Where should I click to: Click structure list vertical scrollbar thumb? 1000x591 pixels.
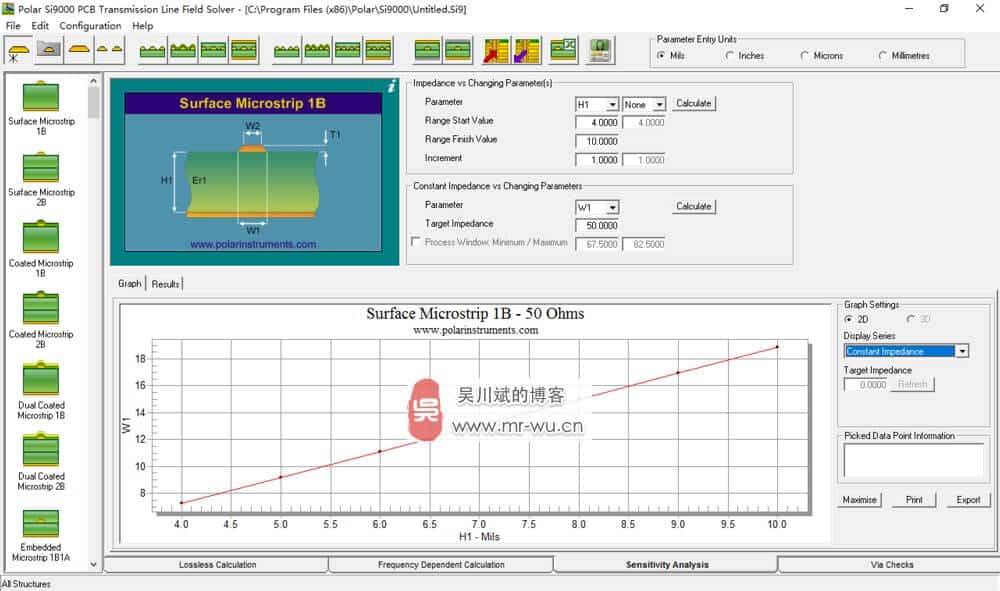pos(94,103)
